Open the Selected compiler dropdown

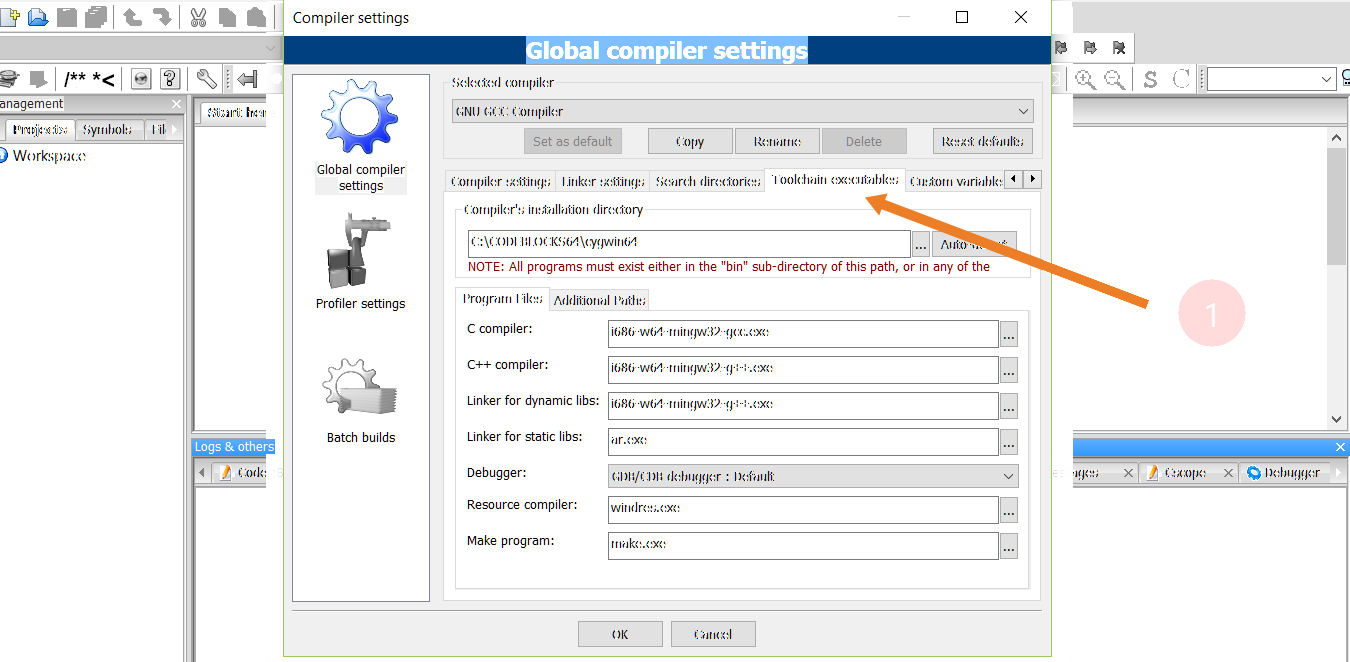[x=1022, y=111]
